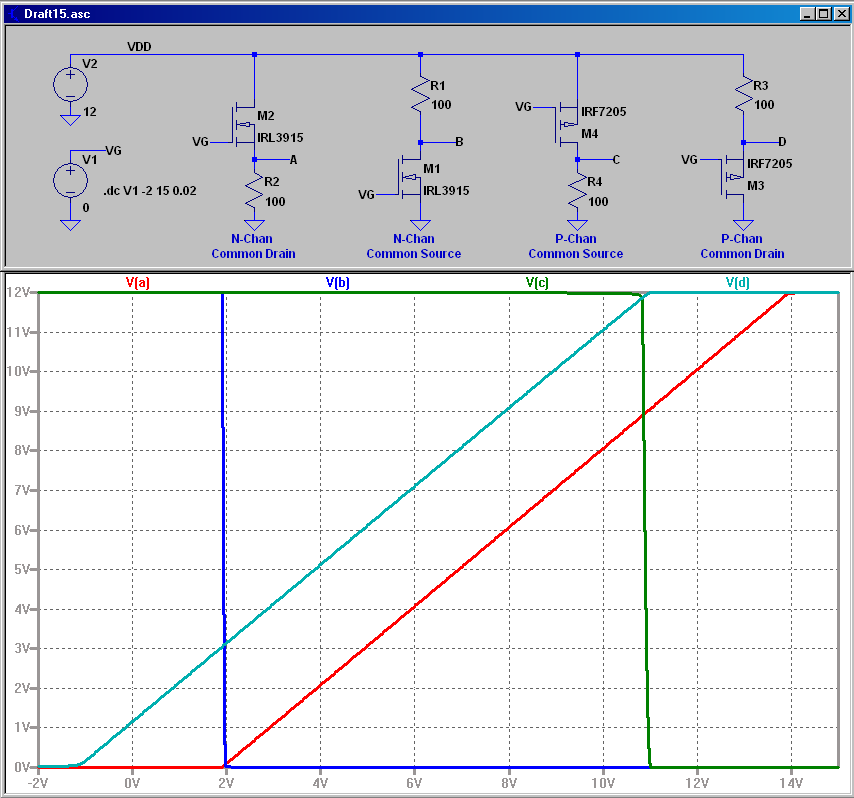Click the ground symbol below R2

pos(254,225)
